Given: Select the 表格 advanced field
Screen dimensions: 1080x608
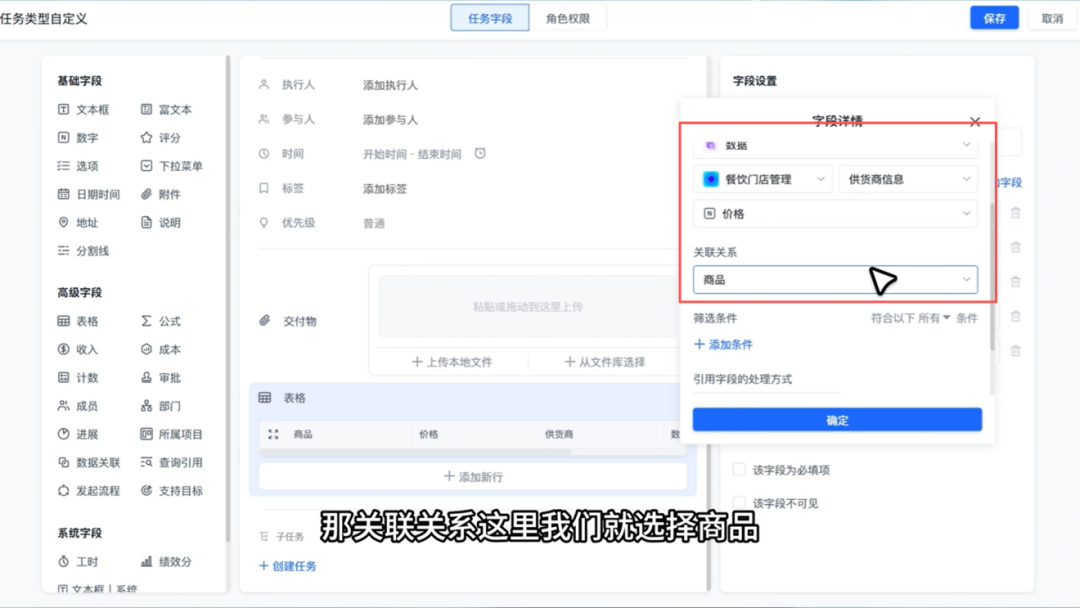Looking at the screenshot, I should coord(78,321).
